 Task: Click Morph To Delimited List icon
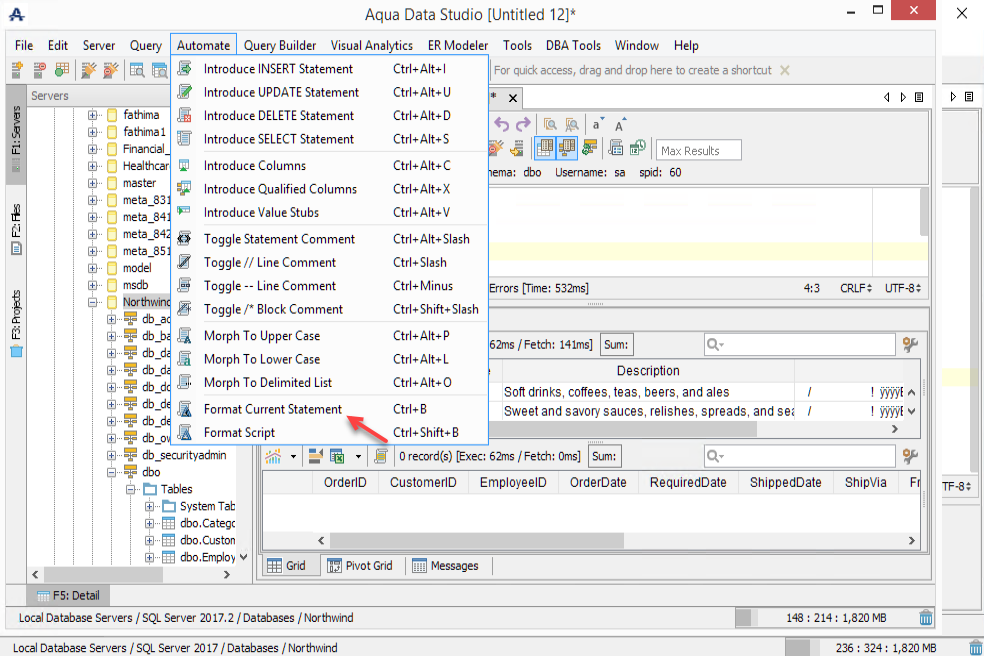[x=184, y=382]
